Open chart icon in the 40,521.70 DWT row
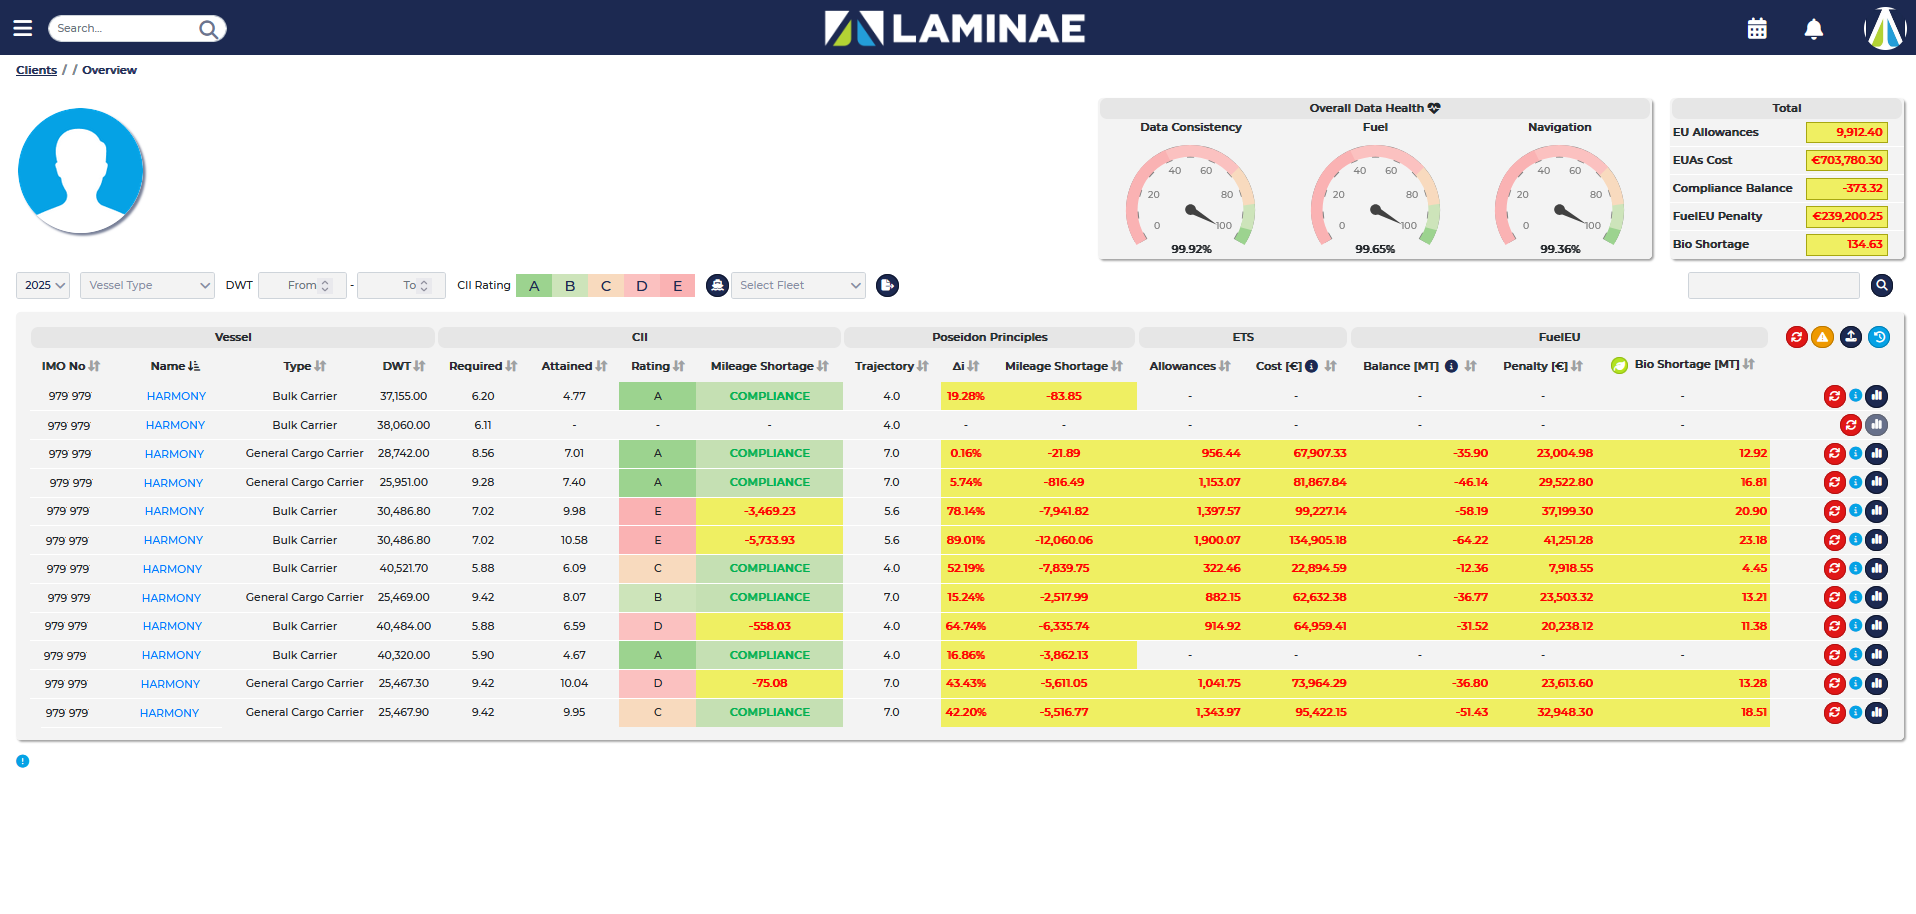Image resolution: width=1916 pixels, height=914 pixels. point(1877,569)
